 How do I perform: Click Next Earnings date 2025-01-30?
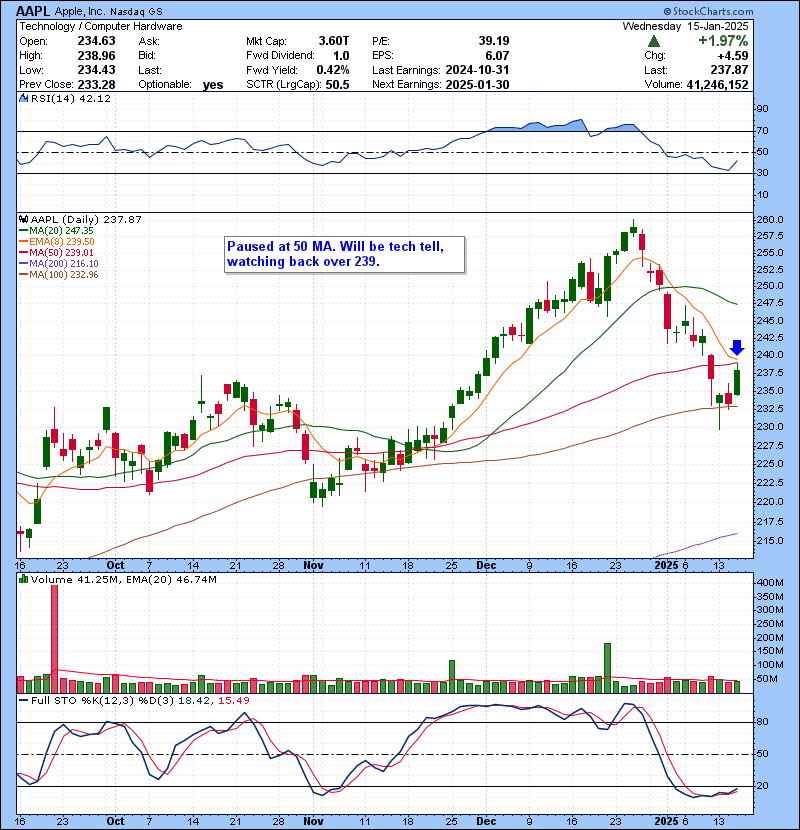click(478, 85)
